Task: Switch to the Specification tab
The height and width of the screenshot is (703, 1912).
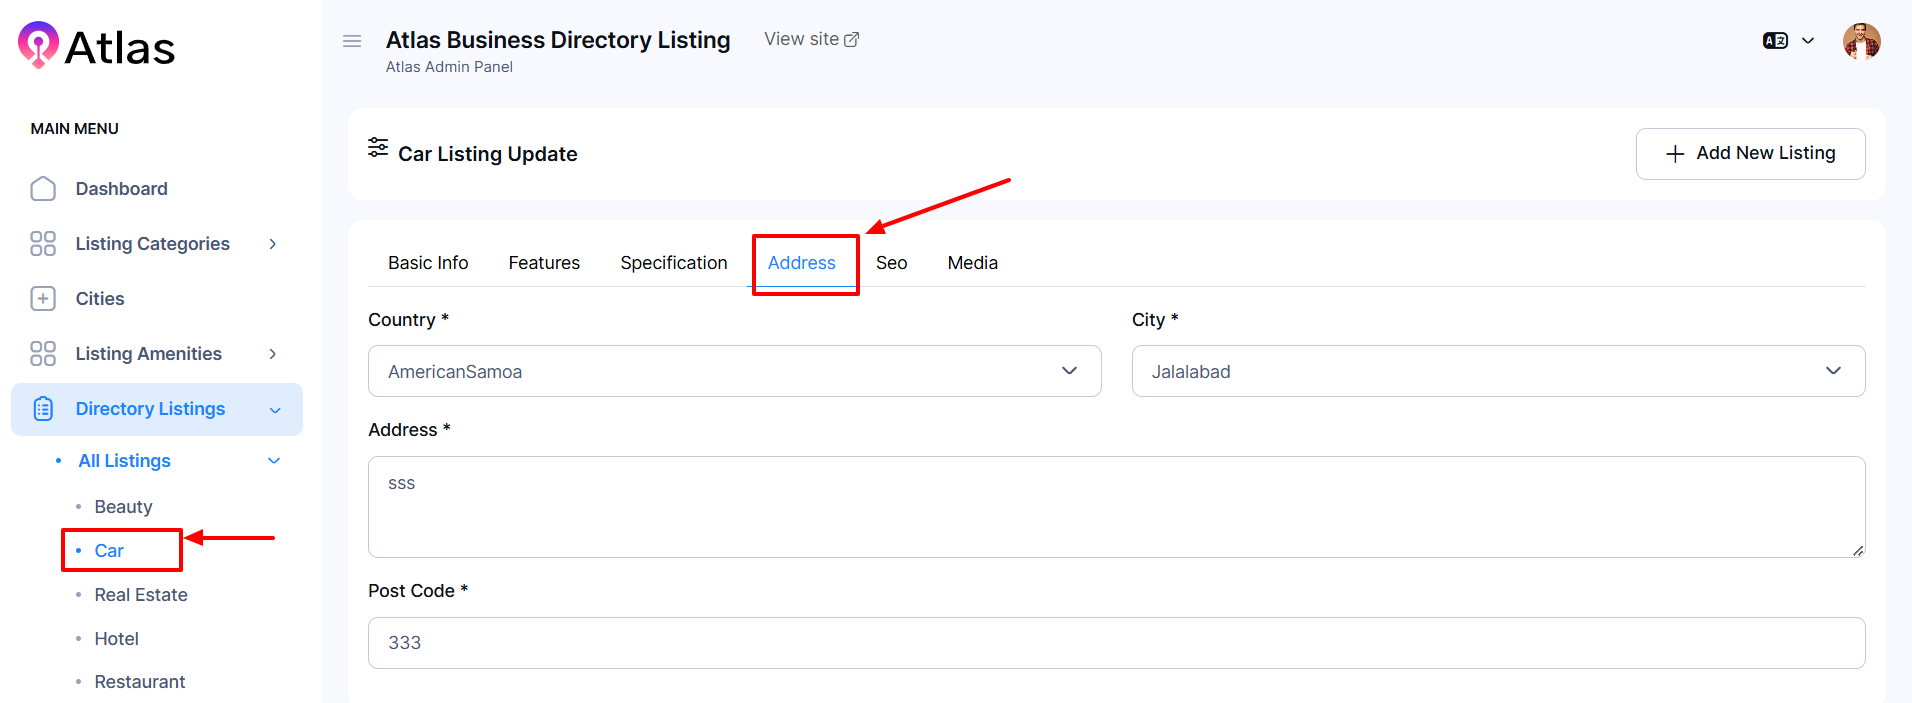Action: pyautogui.click(x=673, y=263)
